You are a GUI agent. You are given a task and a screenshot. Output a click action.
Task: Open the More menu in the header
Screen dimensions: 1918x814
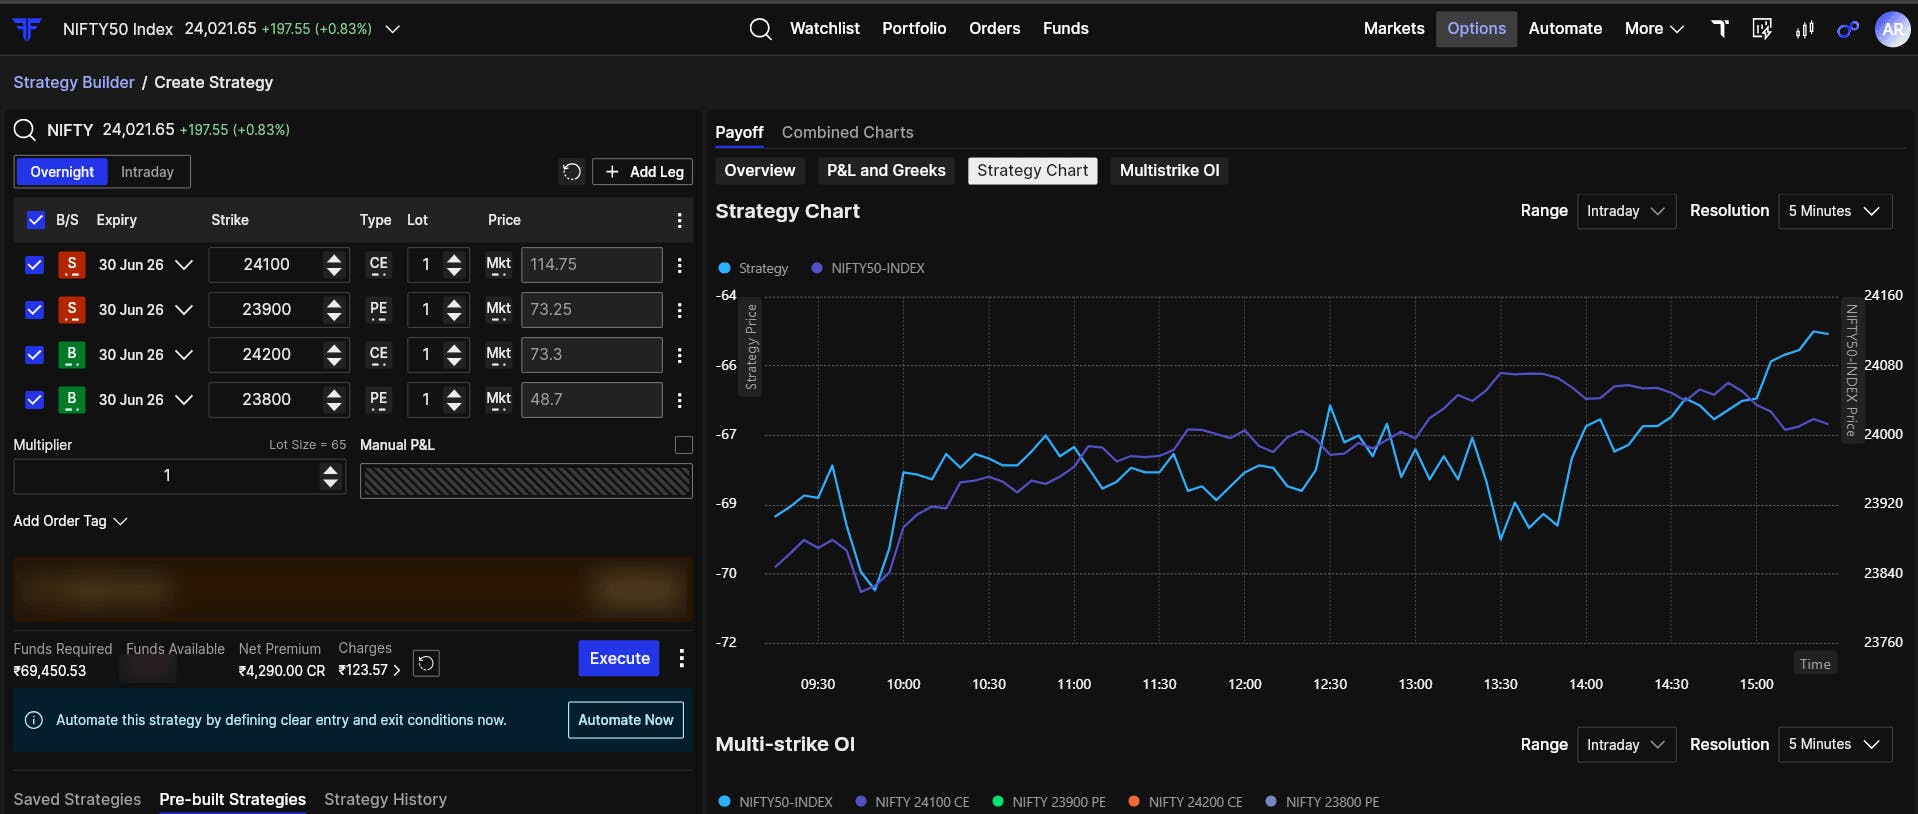(x=1654, y=29)
